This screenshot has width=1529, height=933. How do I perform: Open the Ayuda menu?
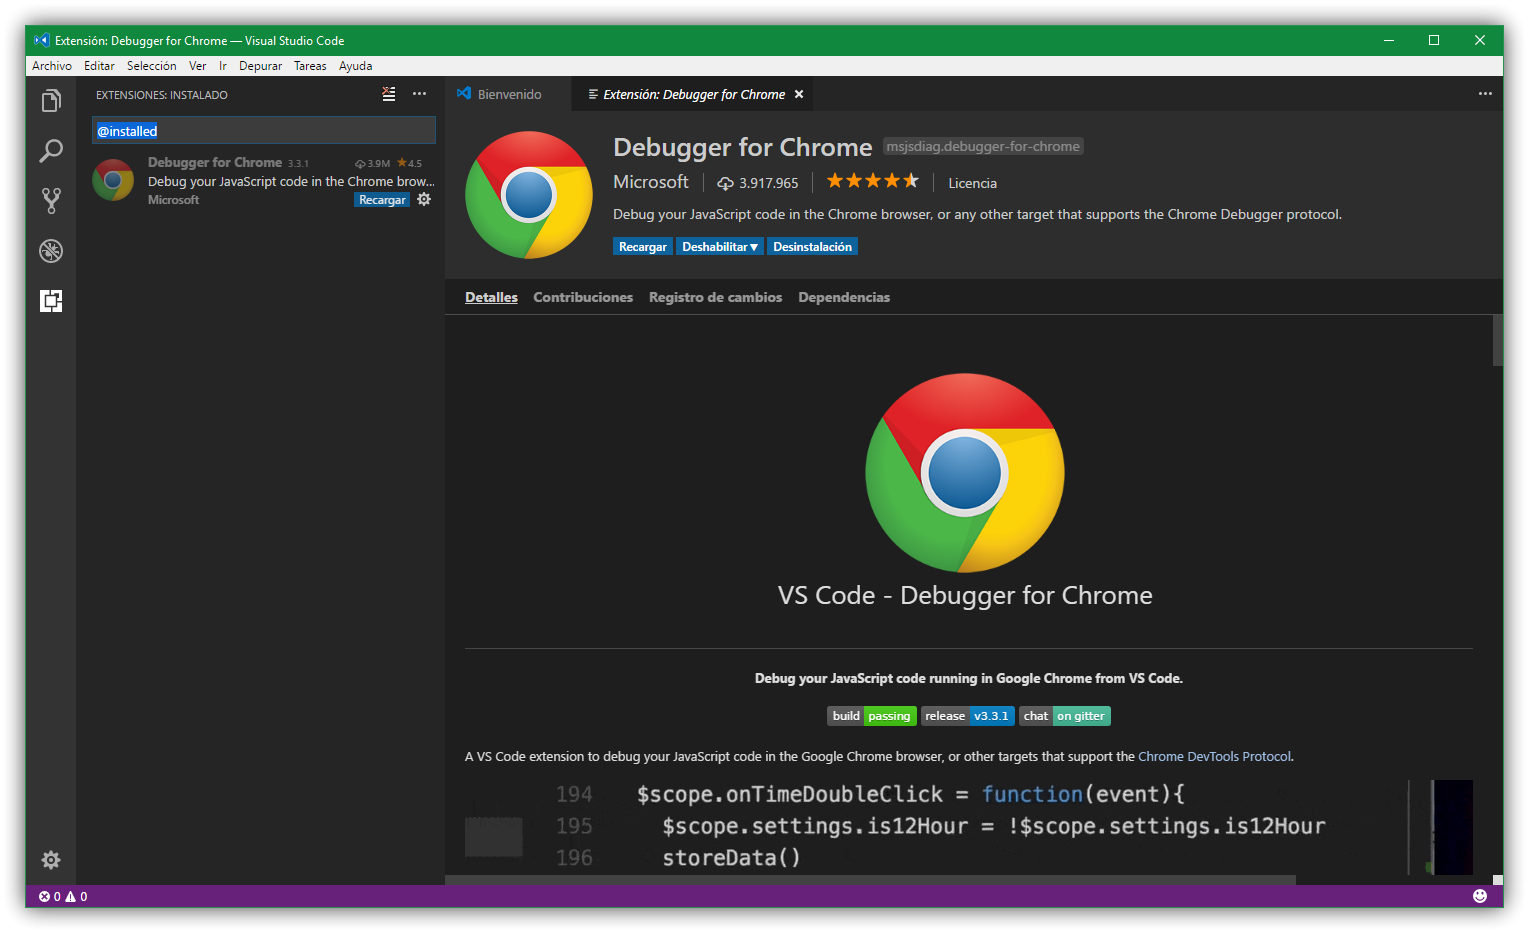(x=355, y=66)
